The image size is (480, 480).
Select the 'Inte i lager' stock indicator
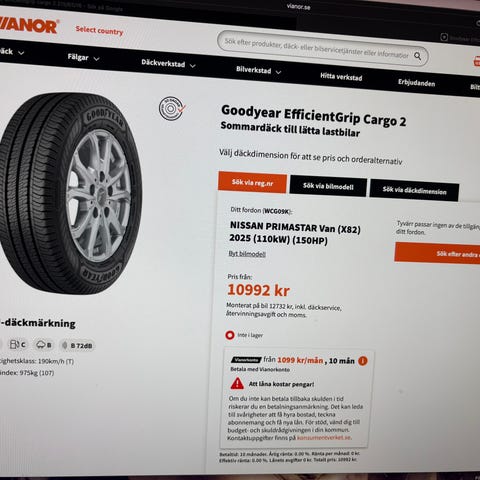244,335
